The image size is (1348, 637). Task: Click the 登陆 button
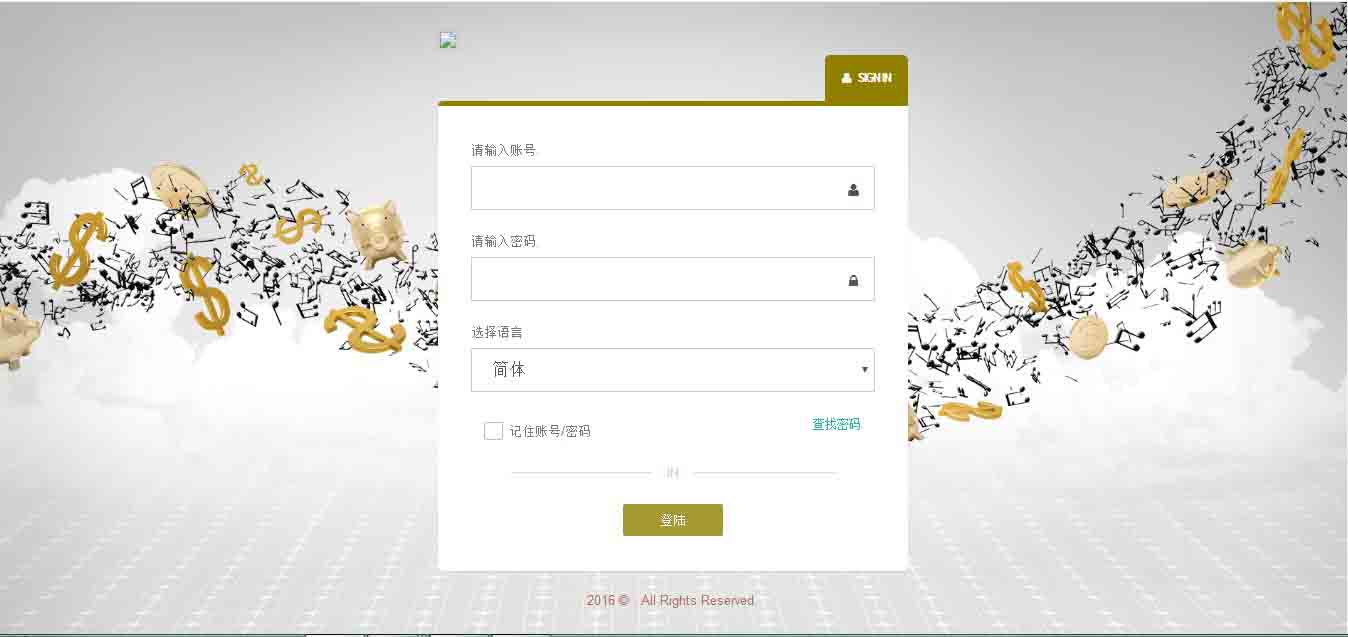click(x=673, y=520)
